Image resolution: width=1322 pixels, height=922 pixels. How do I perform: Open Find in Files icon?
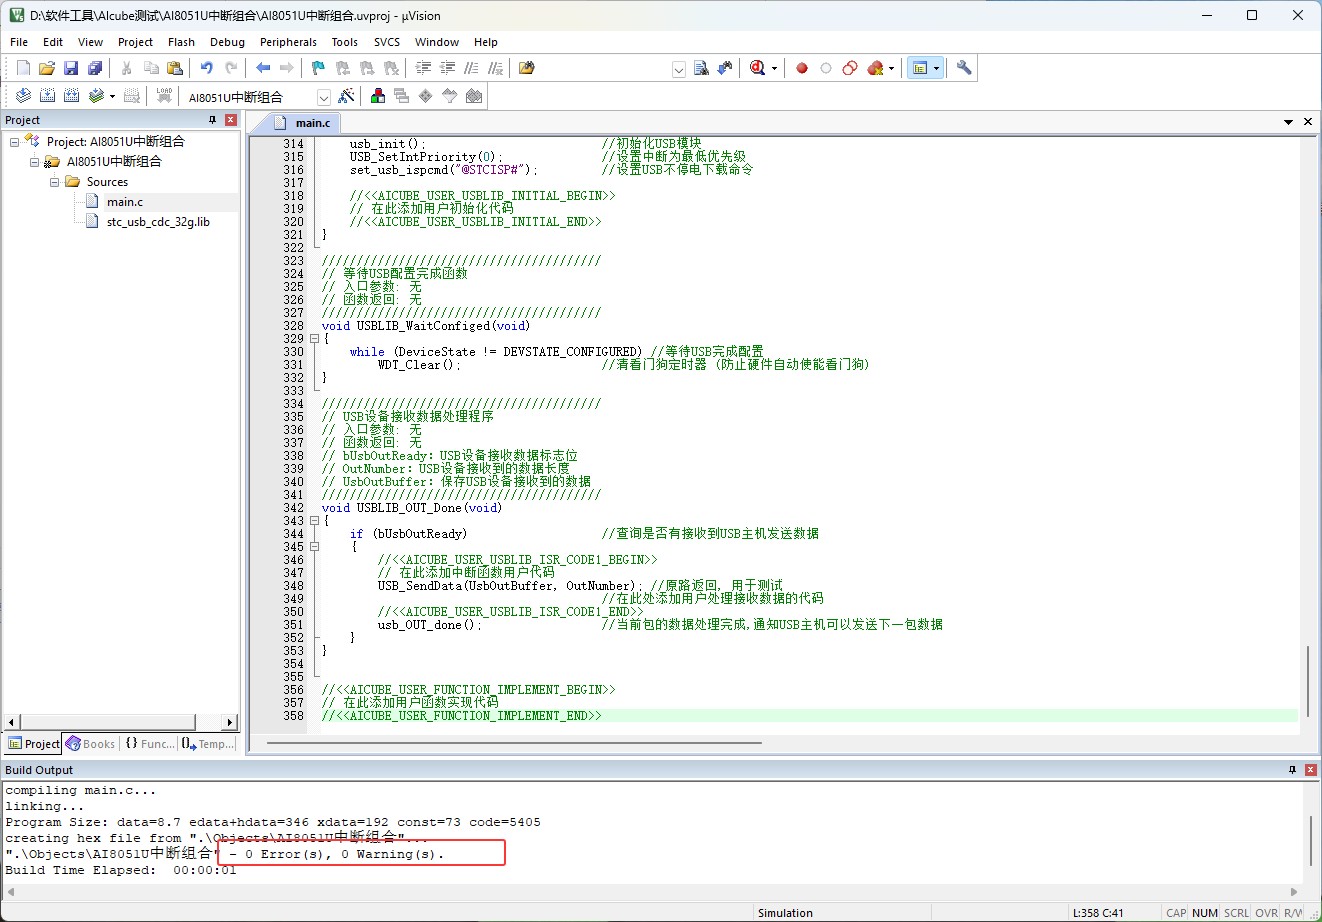click(527, 68)
